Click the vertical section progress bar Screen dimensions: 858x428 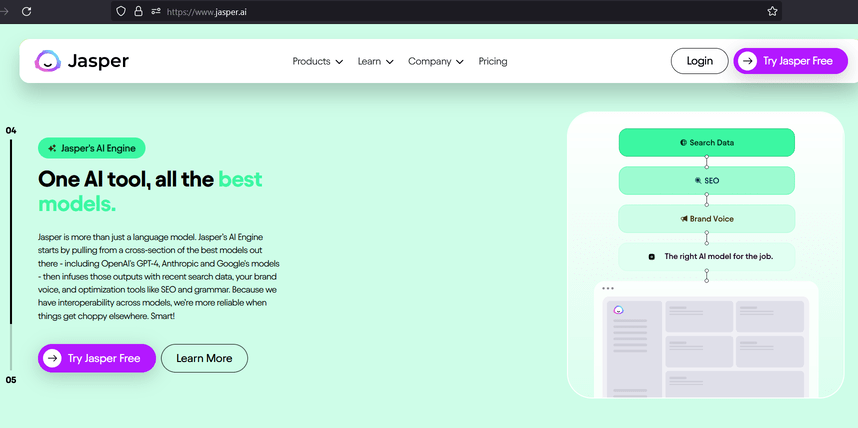[10, 255]
